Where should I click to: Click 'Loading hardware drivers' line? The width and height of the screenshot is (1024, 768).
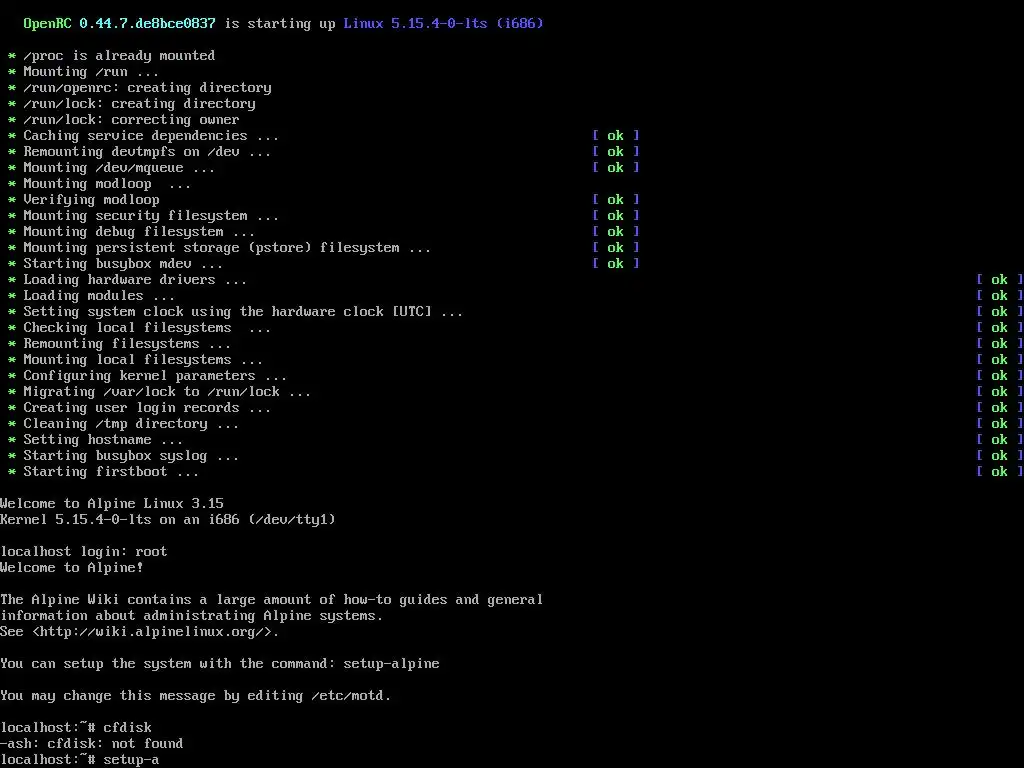click(135, 280)
